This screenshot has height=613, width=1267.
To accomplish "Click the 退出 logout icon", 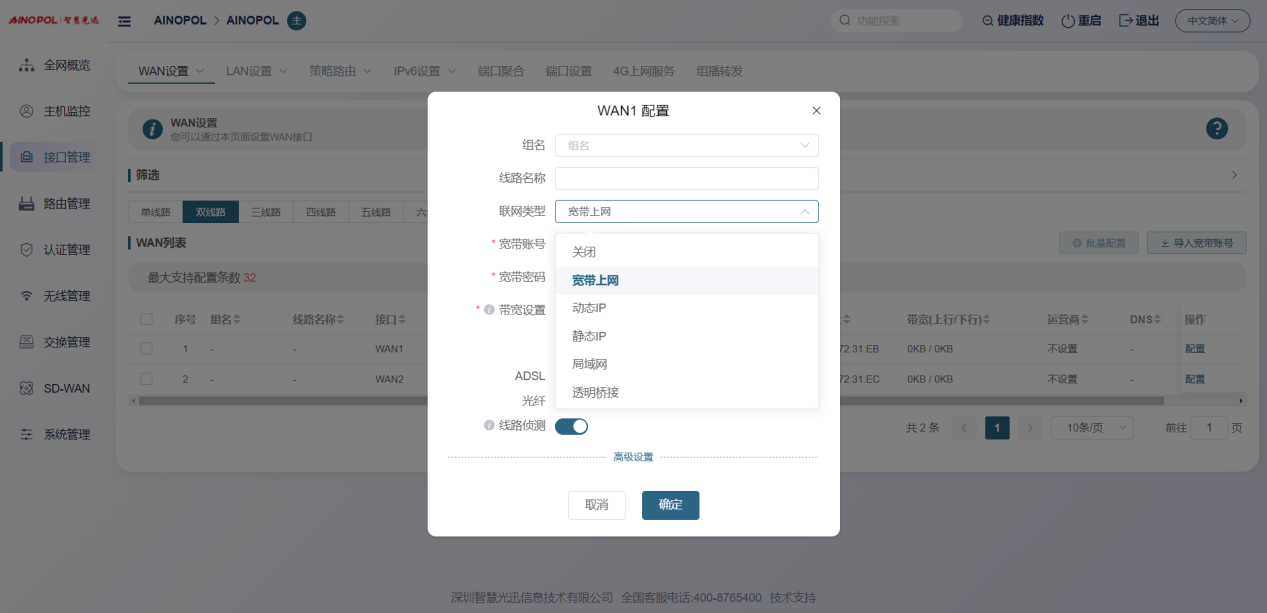I will 1126,21.
